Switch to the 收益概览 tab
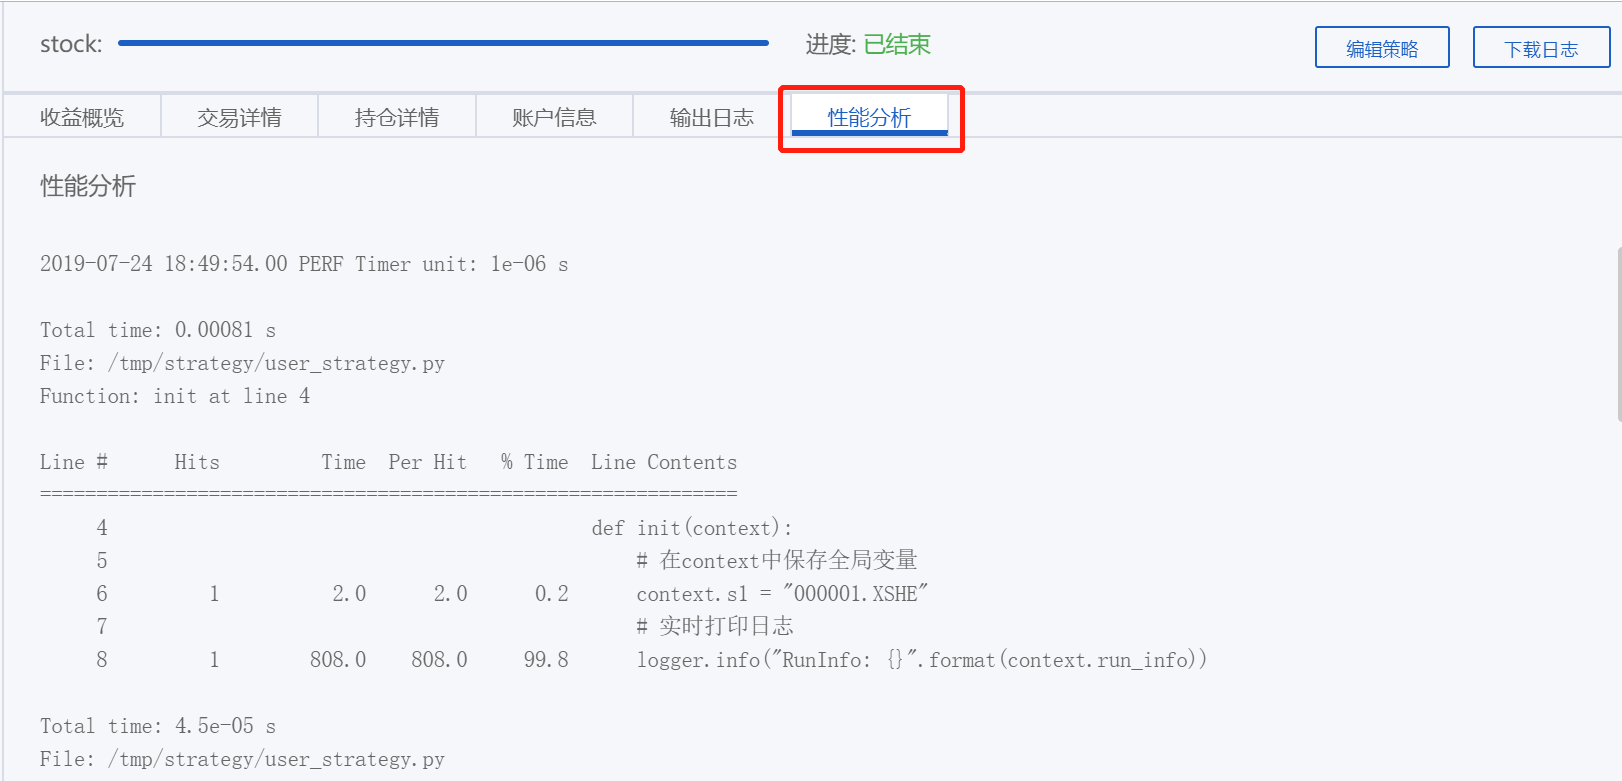Screen dimensions: 1622x781 click(82, 116)
